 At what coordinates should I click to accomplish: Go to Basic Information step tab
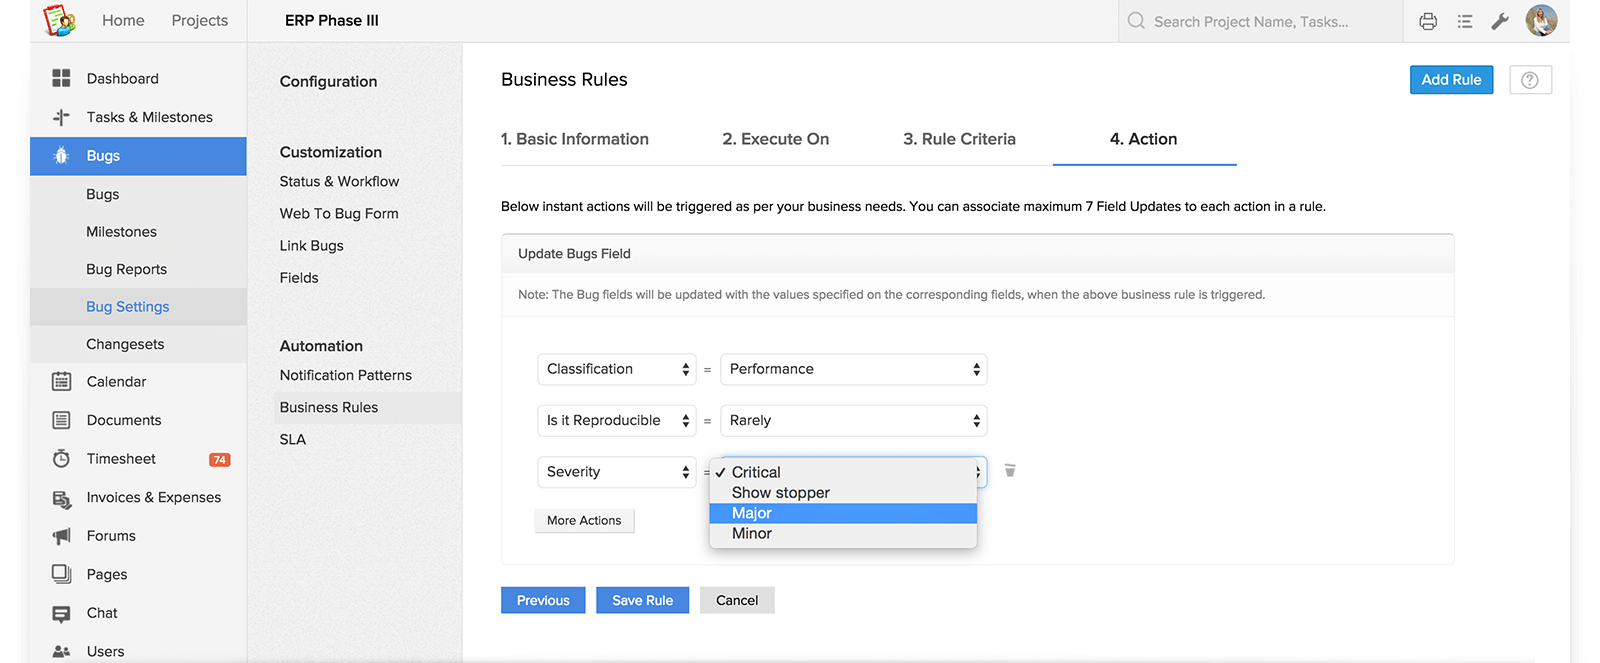point(574,139)
